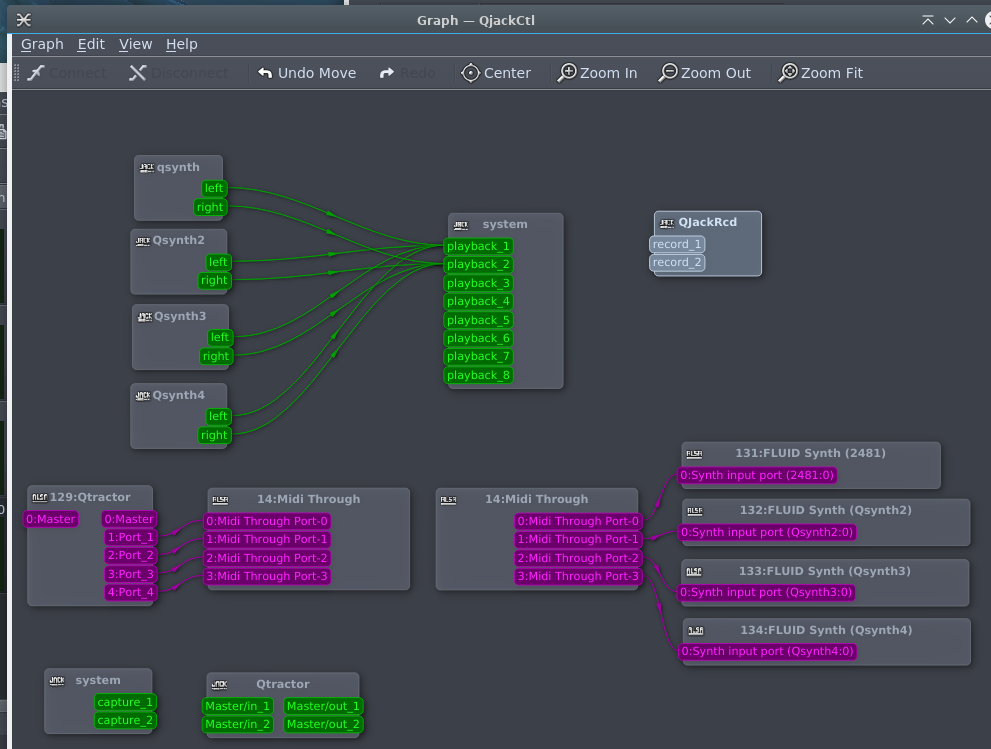The height and width of the screenshot is (749, 991).
Task: Click the ALSA icon on 133:FLUID Synth node
Action: click(x=694, y=571)
